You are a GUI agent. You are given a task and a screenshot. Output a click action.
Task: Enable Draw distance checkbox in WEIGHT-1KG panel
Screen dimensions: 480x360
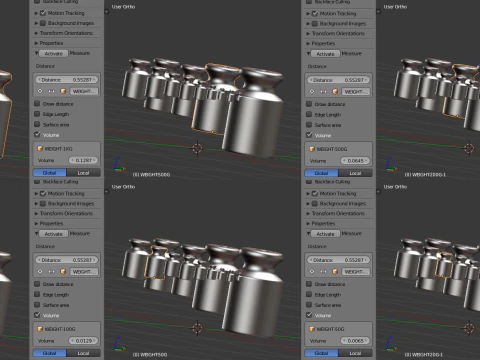tap(37, 104)
